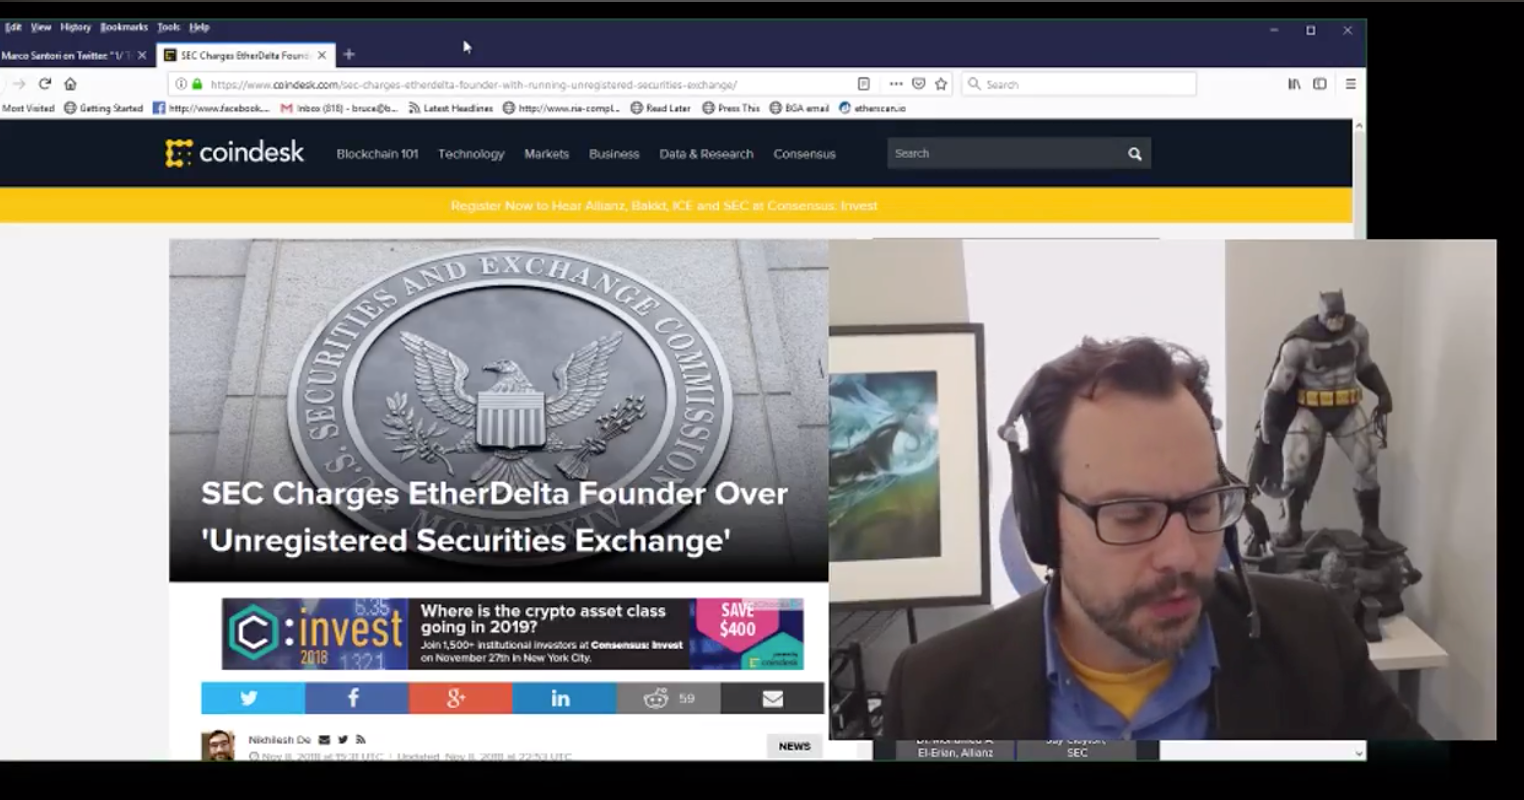Click author name Nikhilesh De
This screenshot has height=800, width=1524.
[279, 740]
